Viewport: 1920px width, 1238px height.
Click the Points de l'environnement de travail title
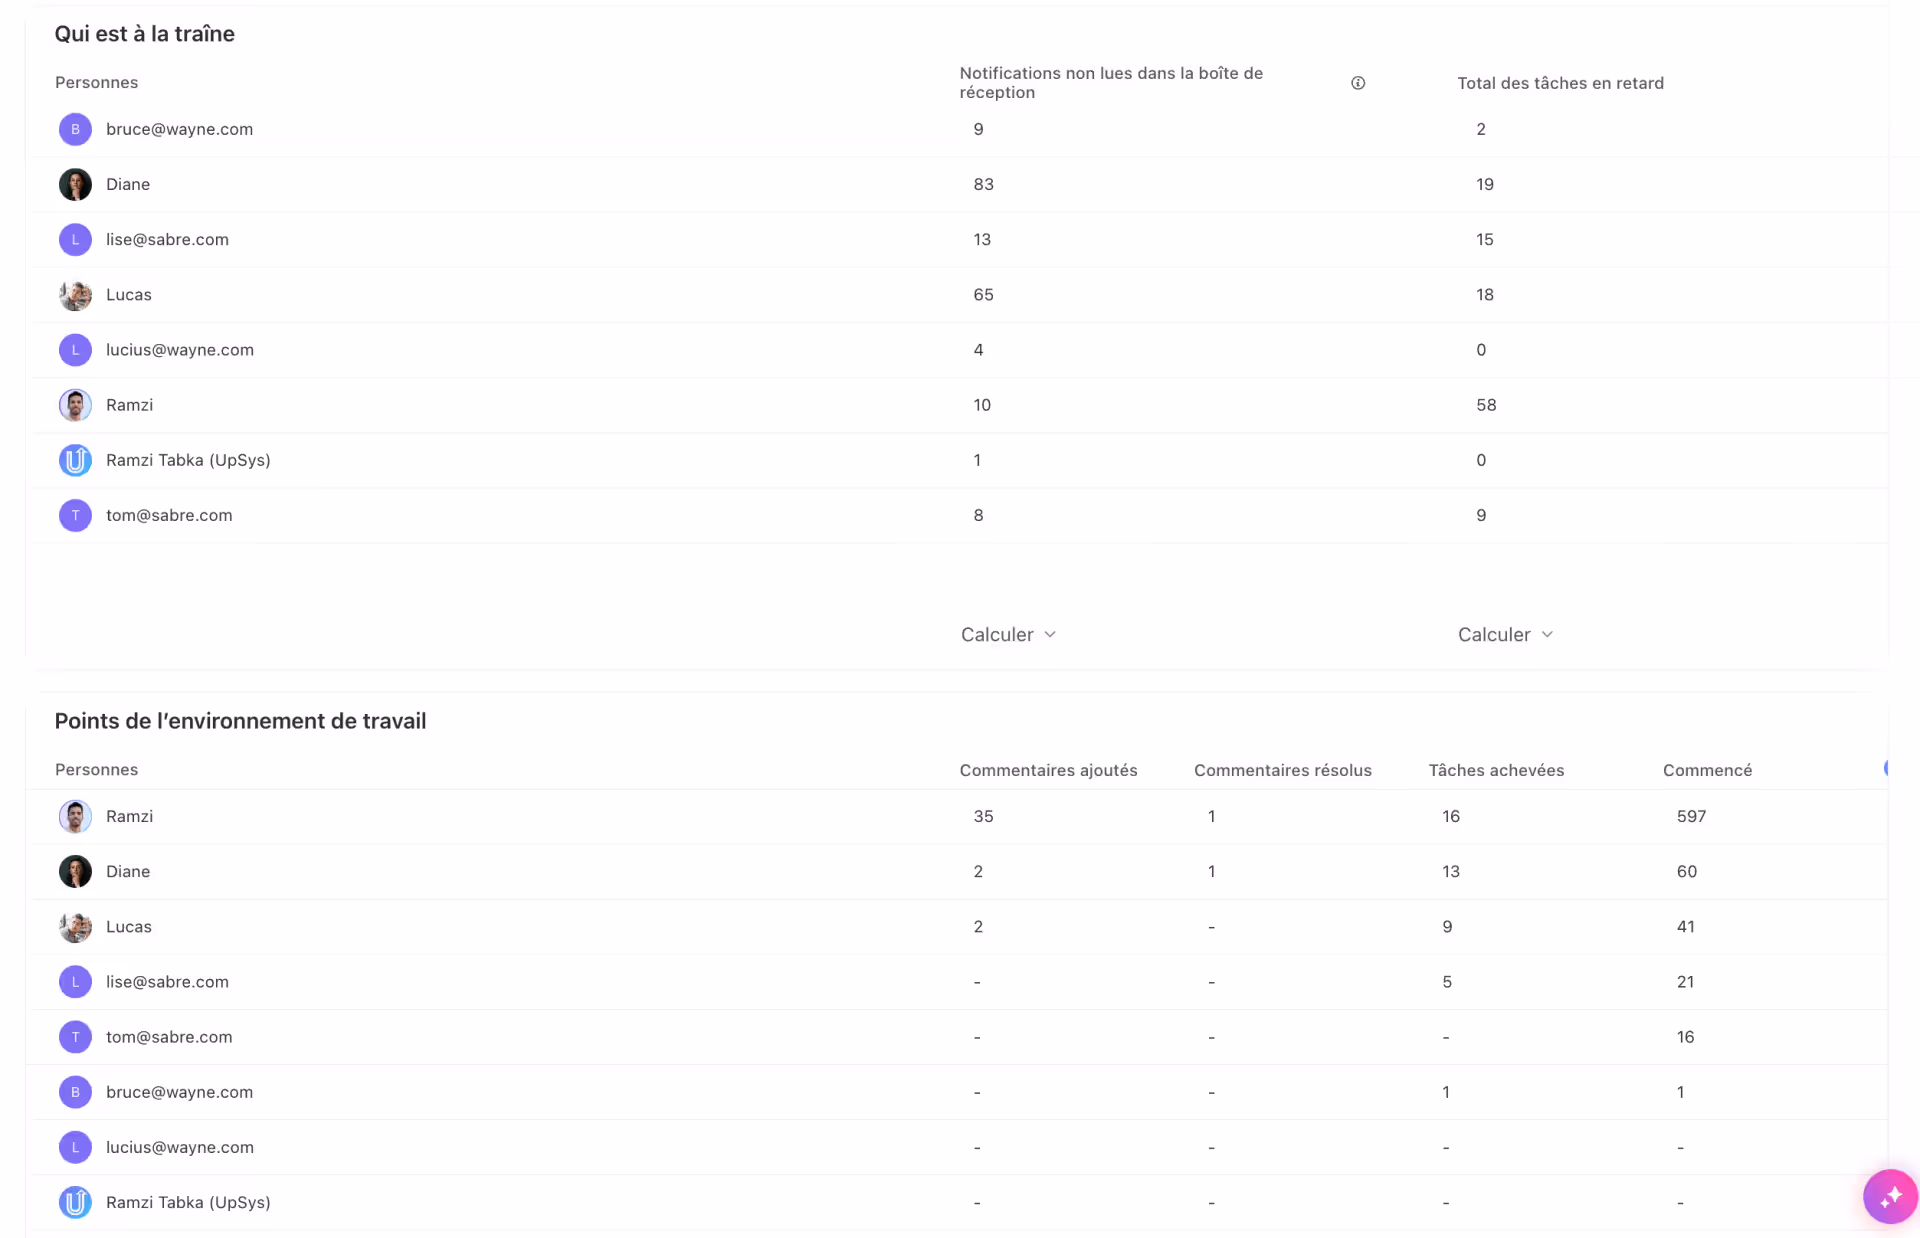coord(240,721)
